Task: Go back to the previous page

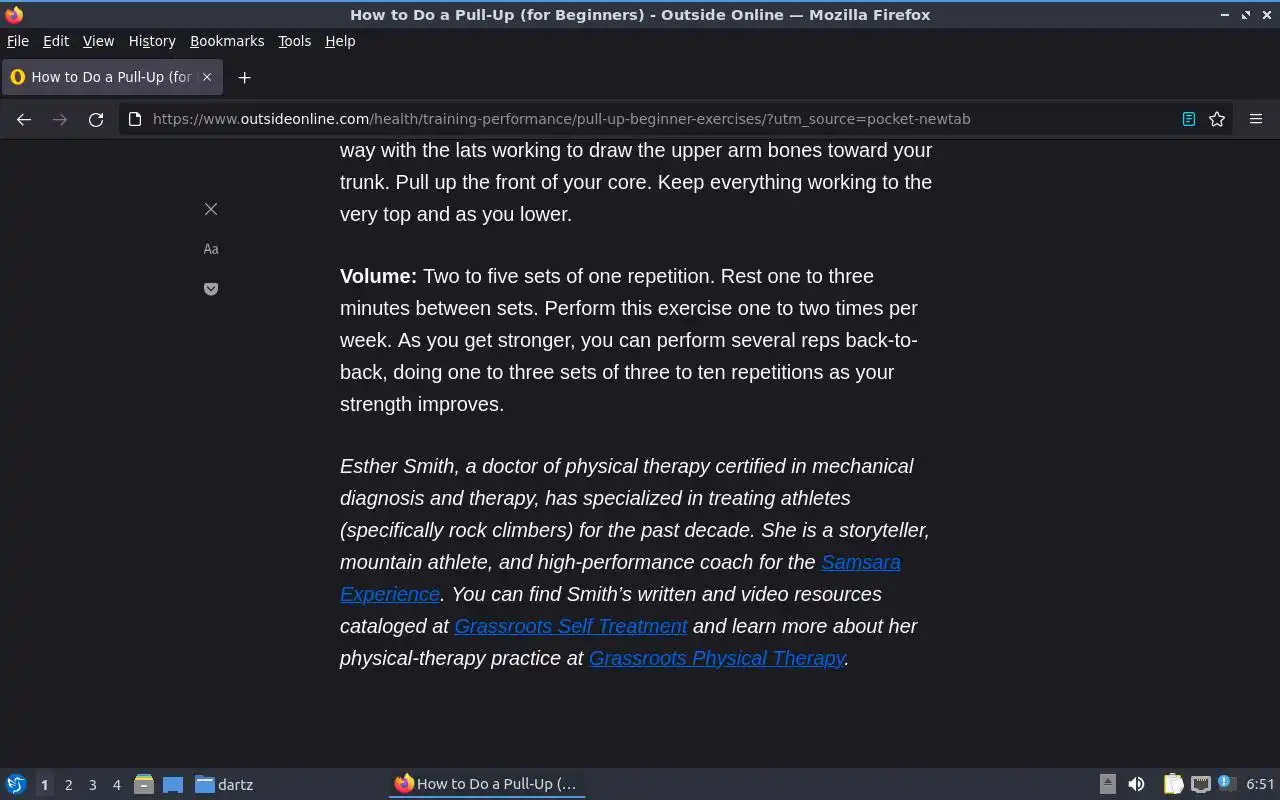Action: point(24,119)
